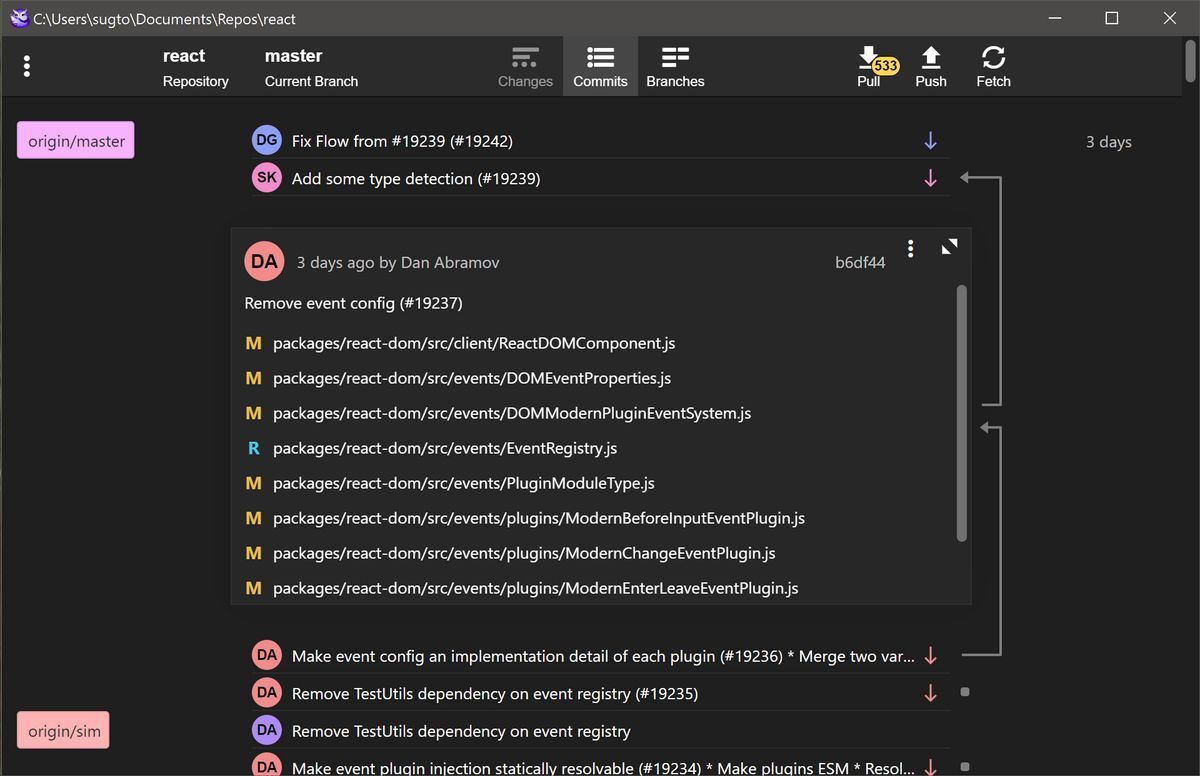The height and width of the screenshot is (776, 1200).
Task: Push commits to remote
Action: 930,67
